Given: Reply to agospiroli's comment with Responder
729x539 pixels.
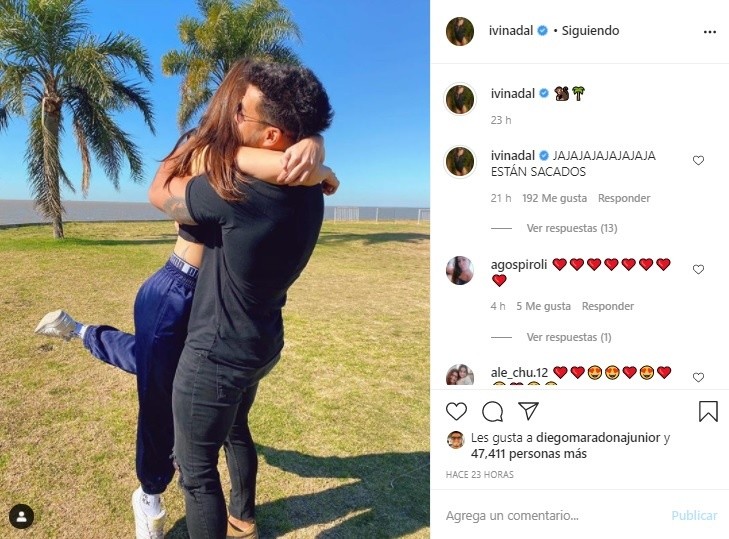Looking at the screenshot, I should (x=608, y=306).
